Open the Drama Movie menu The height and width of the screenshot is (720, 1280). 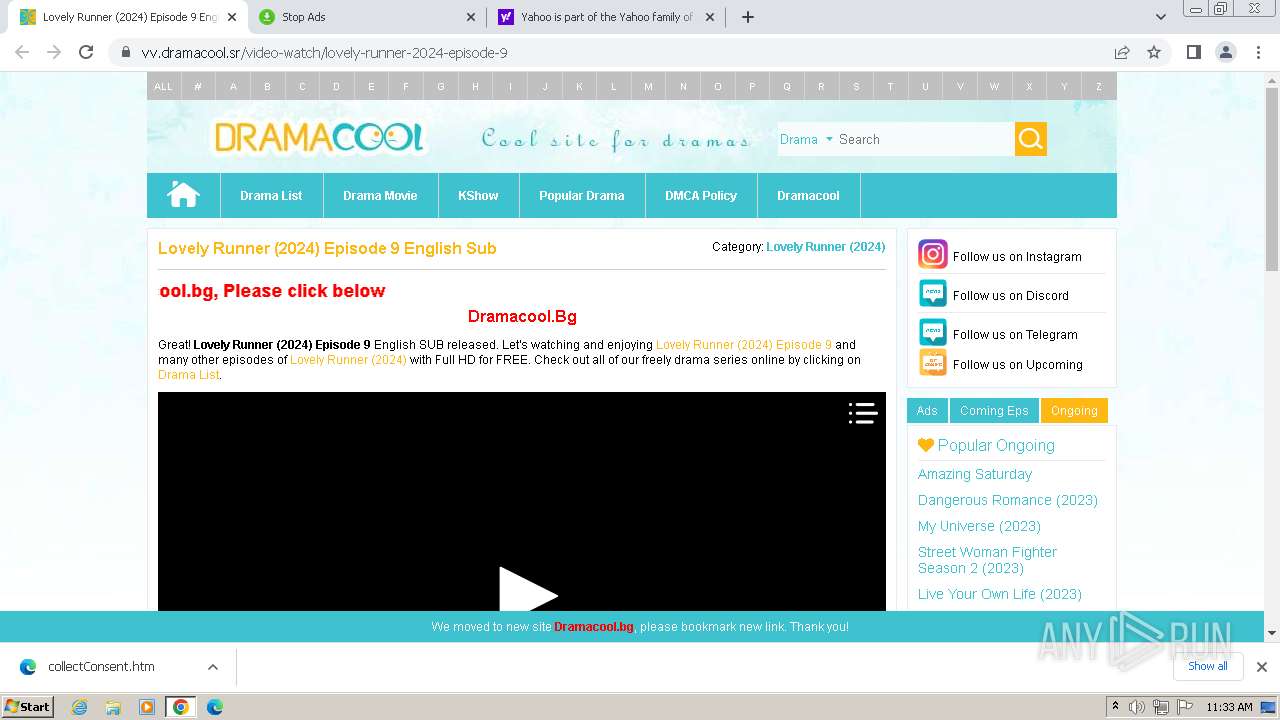click(380, 195)
